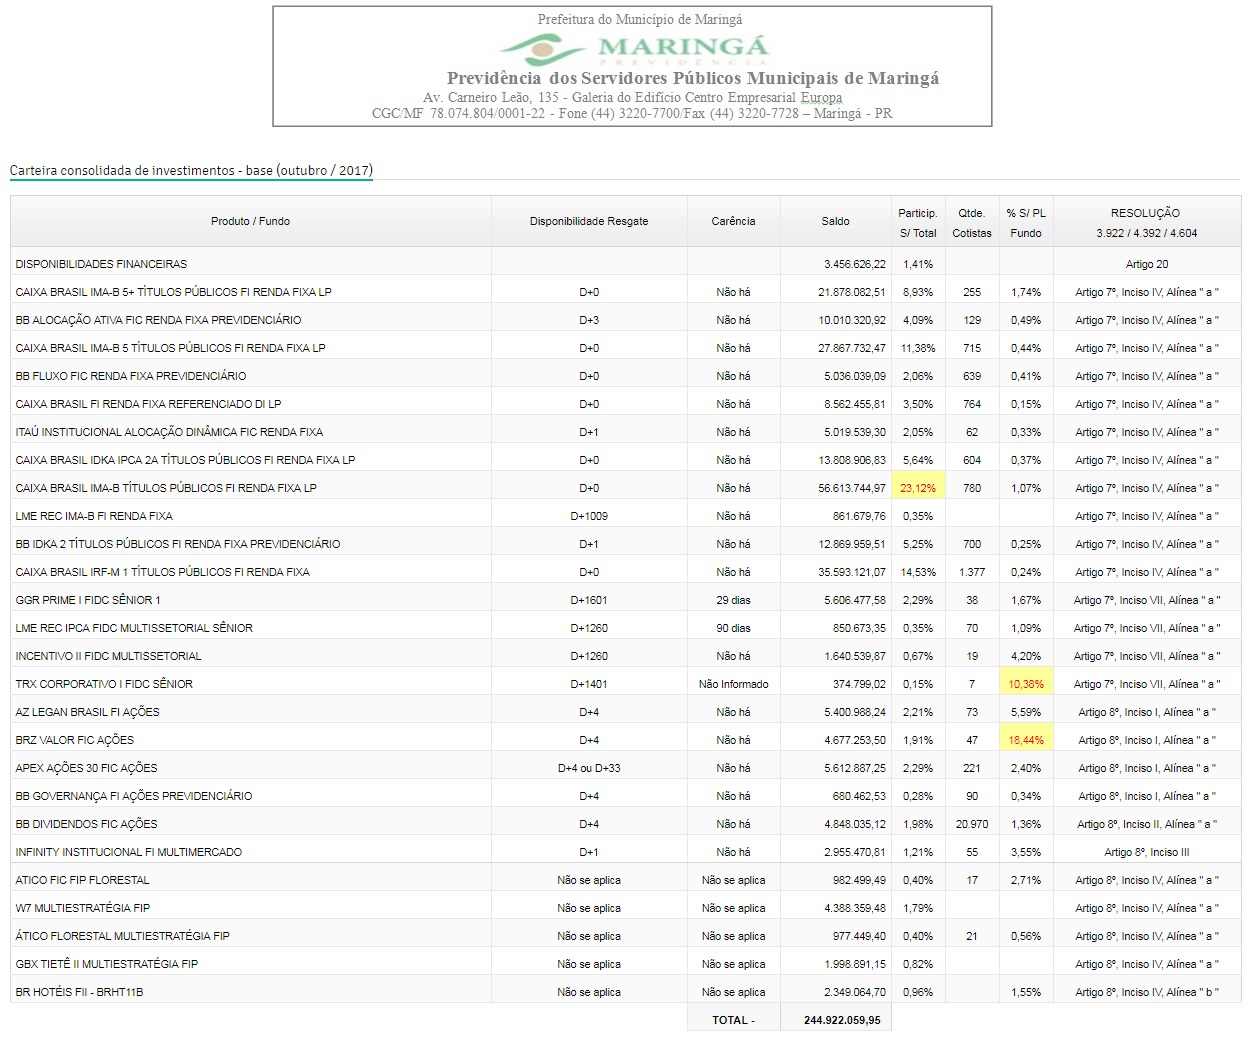Click the 'Qtde. Cotistas' column header
This screenshot has width=1250, height=1041.
point(971,222)
